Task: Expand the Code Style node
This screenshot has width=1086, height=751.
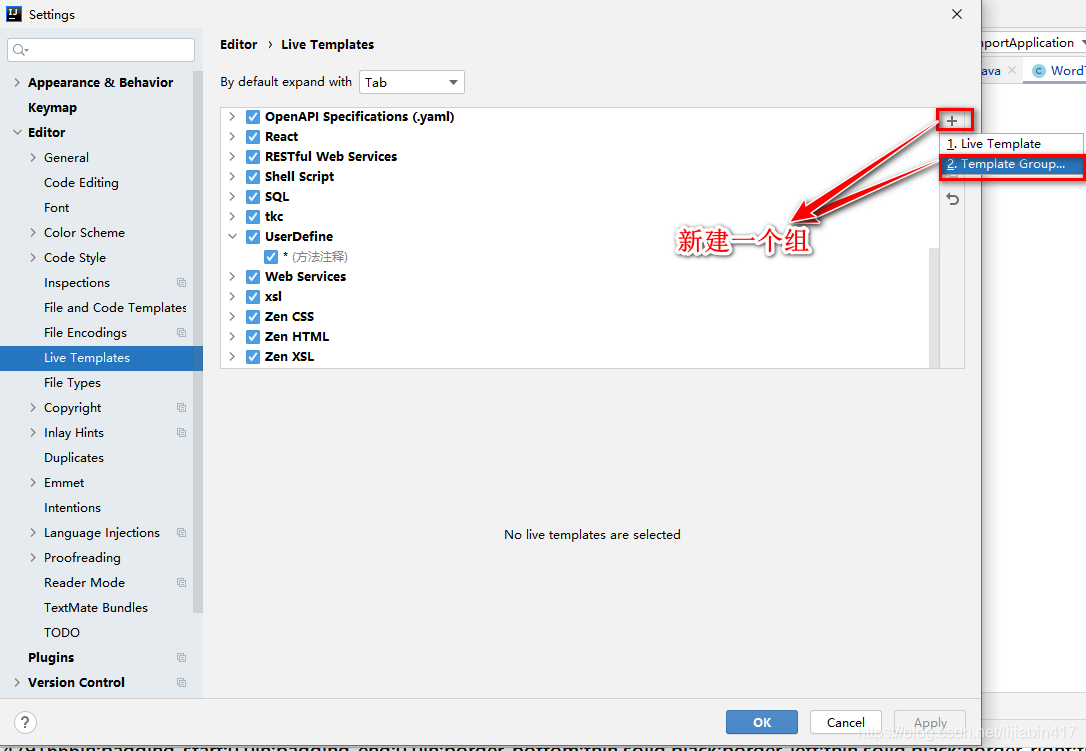Action: point(33,258)
